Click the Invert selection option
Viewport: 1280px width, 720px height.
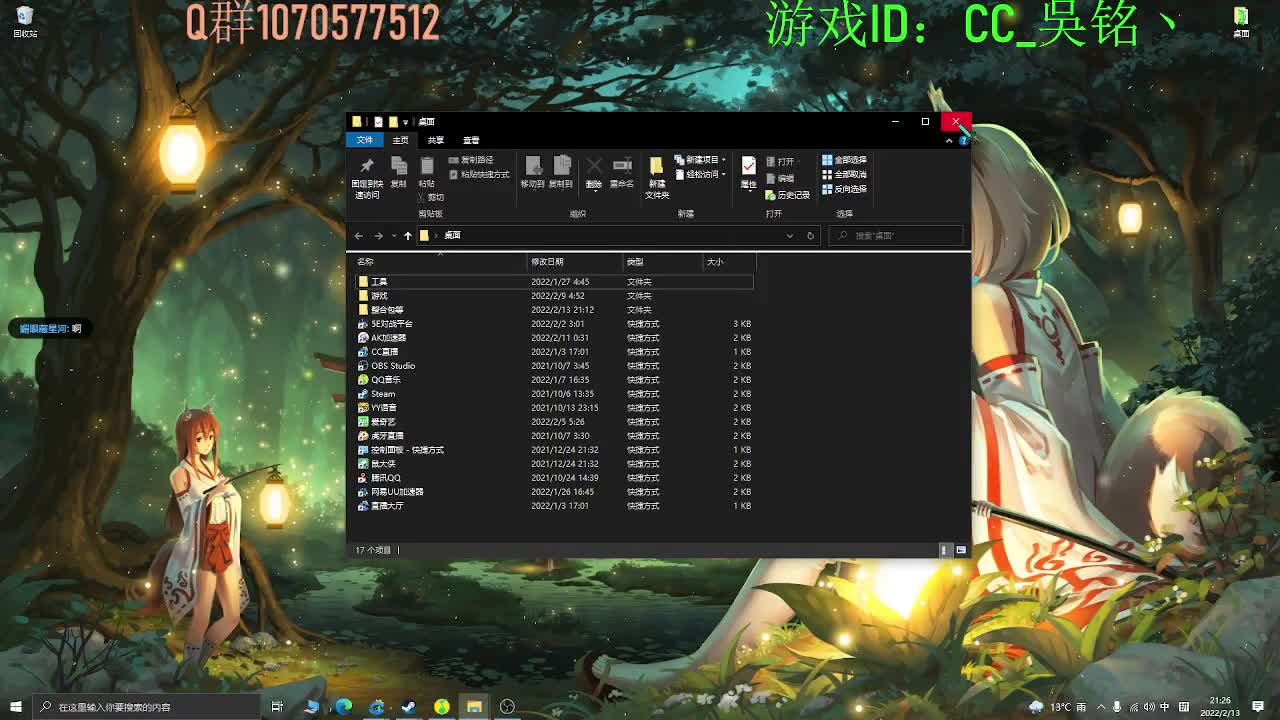coord(845,189)
